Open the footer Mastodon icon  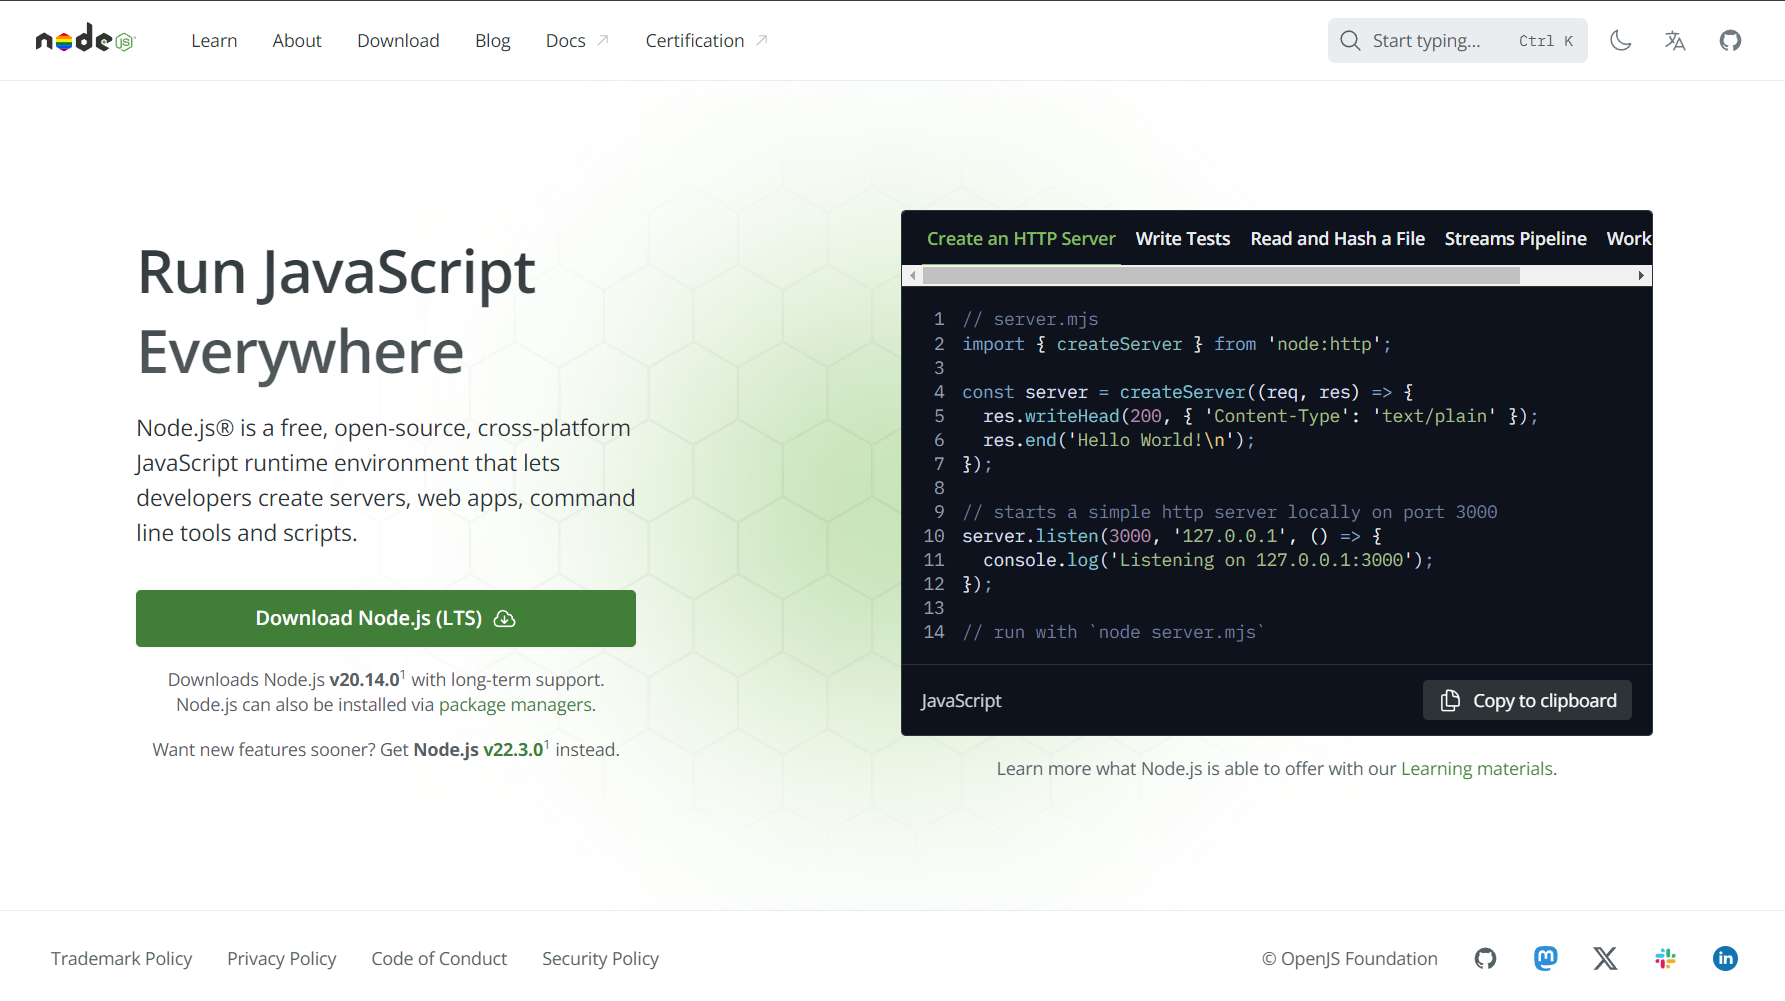pyautogui.click(x=1545, y=958)
